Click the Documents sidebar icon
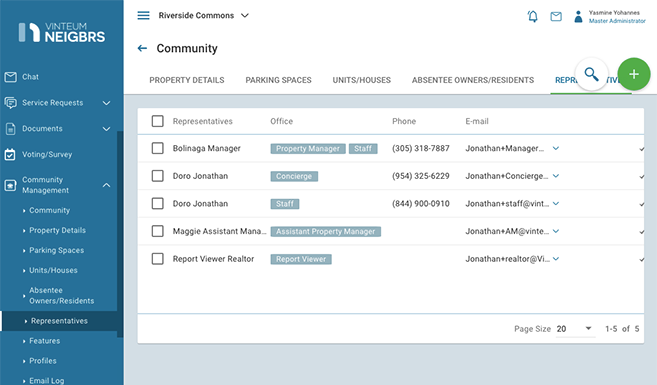 (10, 129)
